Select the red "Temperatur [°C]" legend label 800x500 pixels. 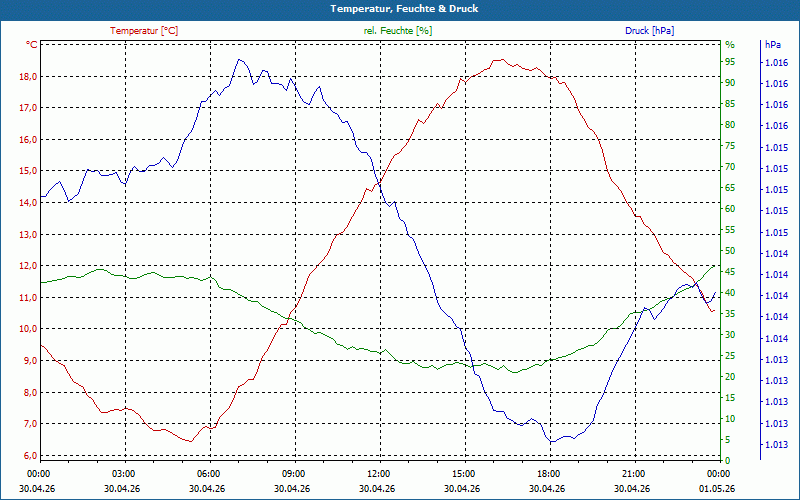pos(144,31)
